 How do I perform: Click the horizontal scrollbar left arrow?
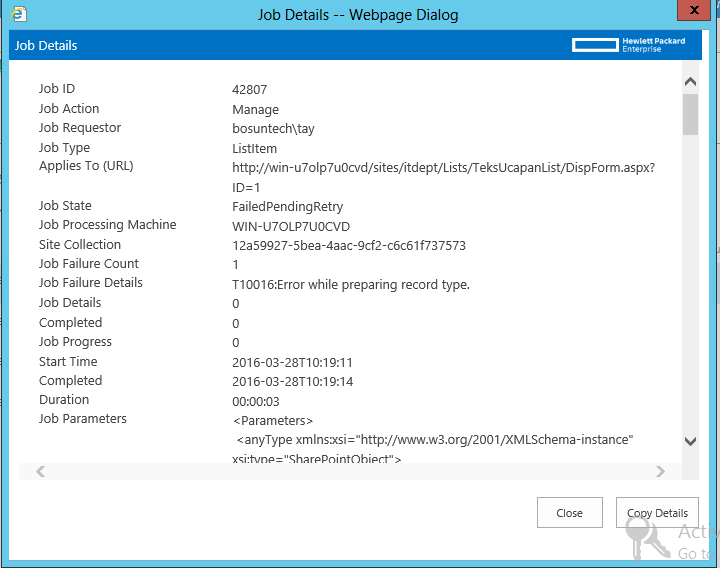[x=40, y=472]
